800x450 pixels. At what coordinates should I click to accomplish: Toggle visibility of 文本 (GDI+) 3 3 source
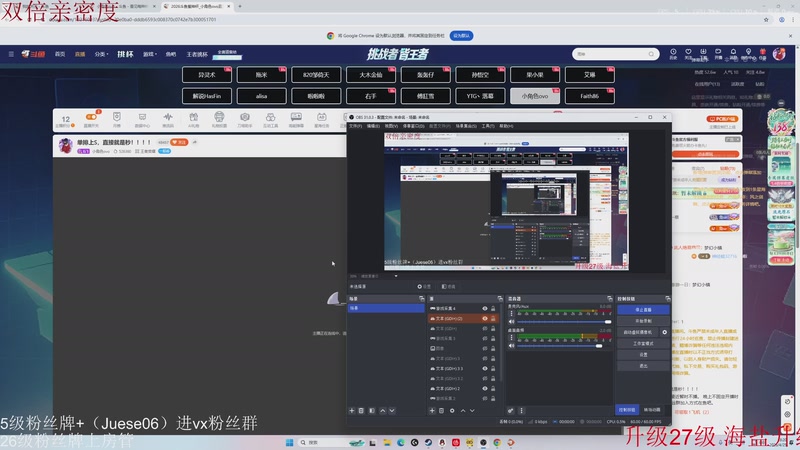tap(485, 368)
